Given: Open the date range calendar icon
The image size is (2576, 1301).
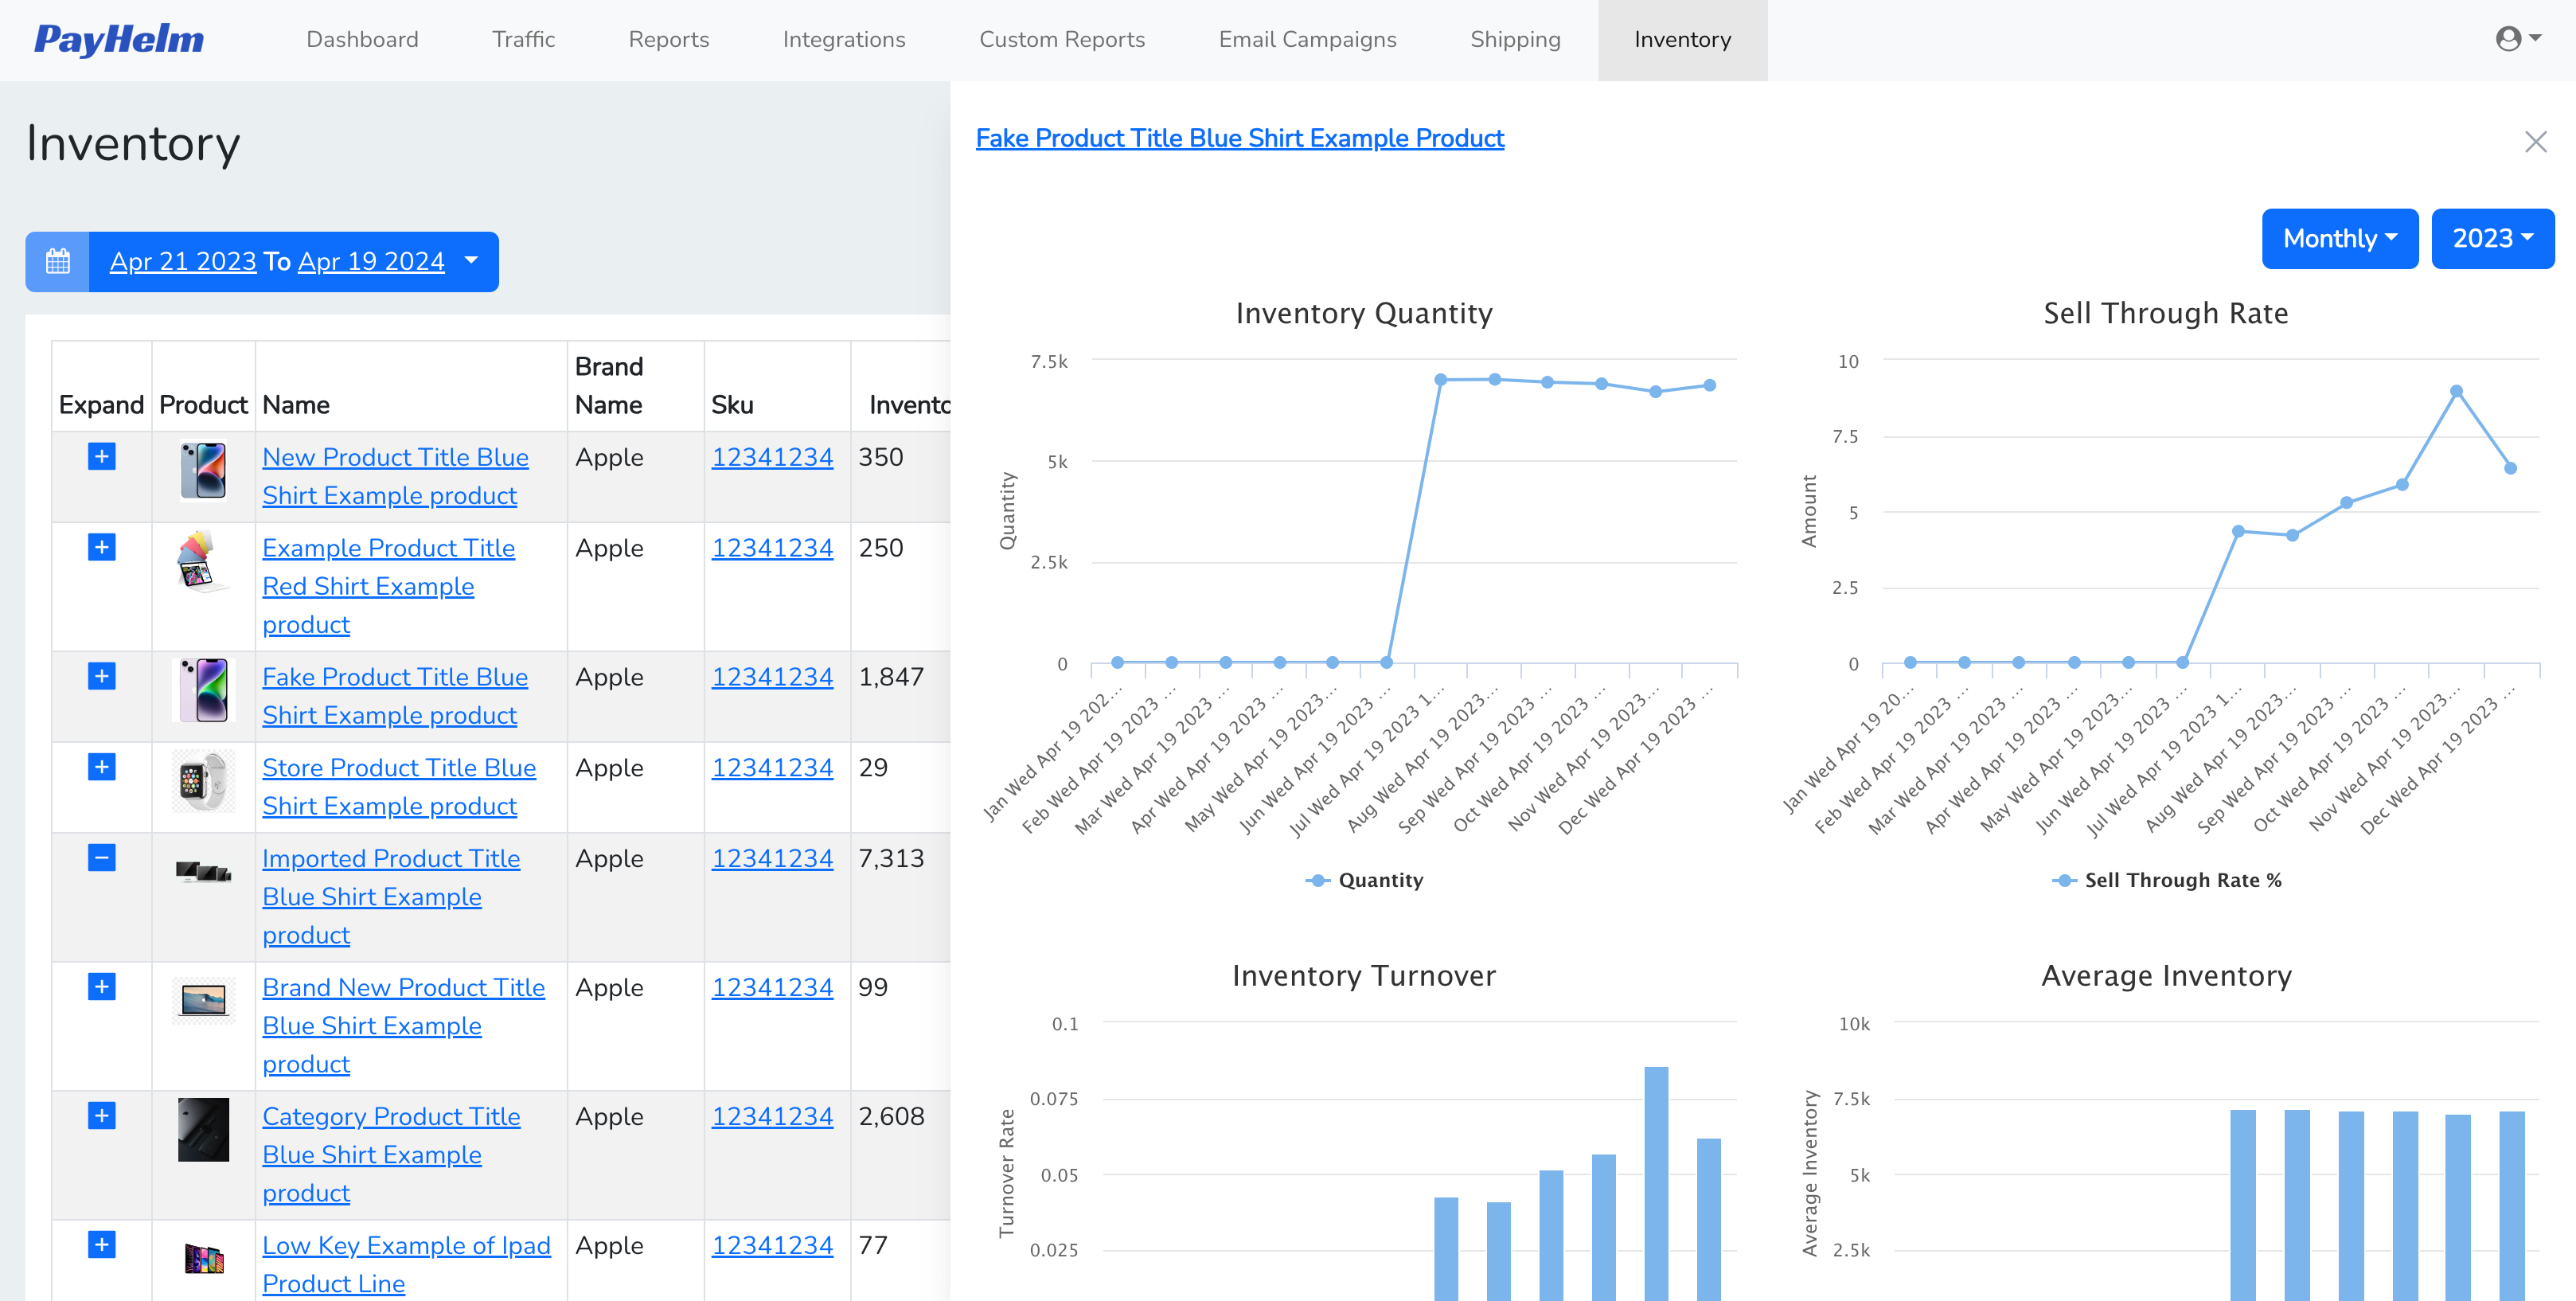Looking at the screenshot, I should point(57,261).
